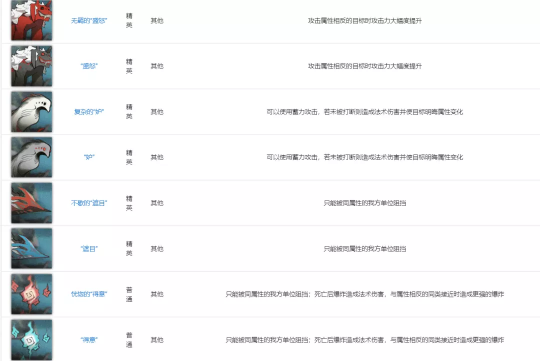540x361 pixels.
Task: Select the 可以使用蓄力攻击 description in gray hooded row
Action: pyautogui.click(x=365, y=157)
